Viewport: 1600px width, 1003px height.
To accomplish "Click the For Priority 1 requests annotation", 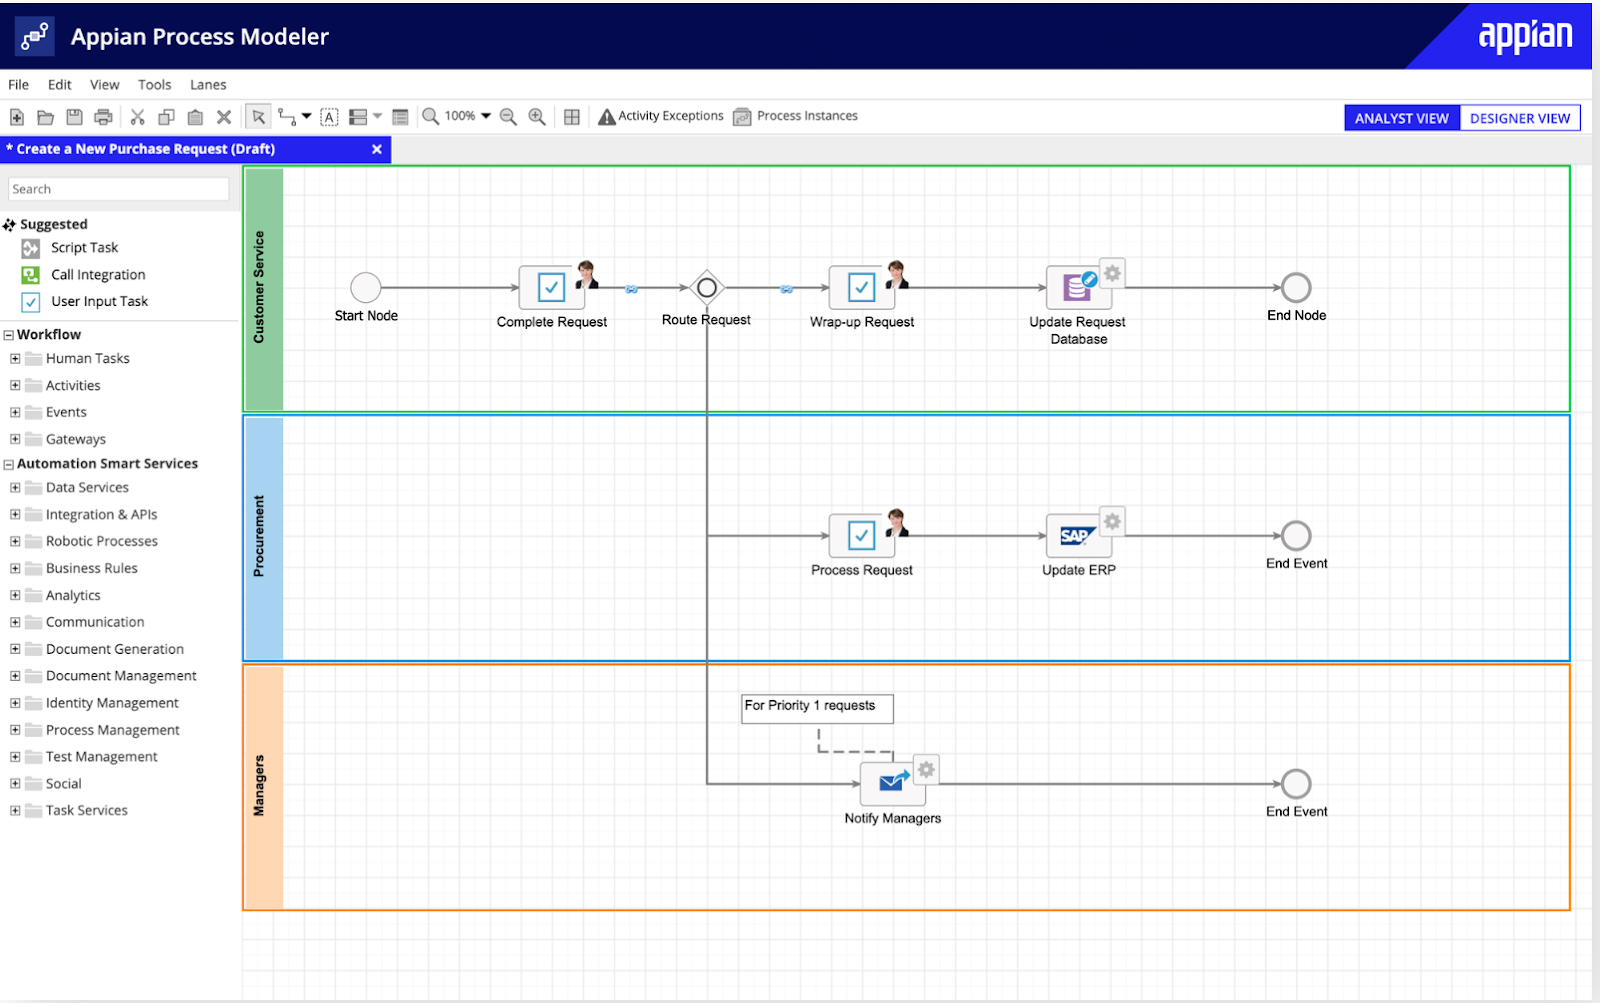I will (817, 708).
